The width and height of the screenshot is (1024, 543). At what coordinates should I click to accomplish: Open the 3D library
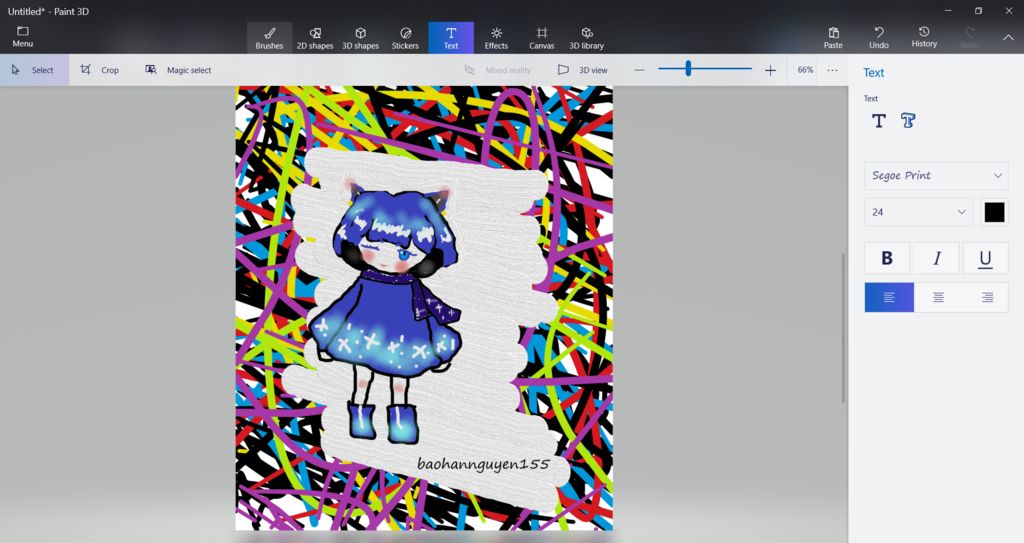pyautogui.click(x=587, y=38)
